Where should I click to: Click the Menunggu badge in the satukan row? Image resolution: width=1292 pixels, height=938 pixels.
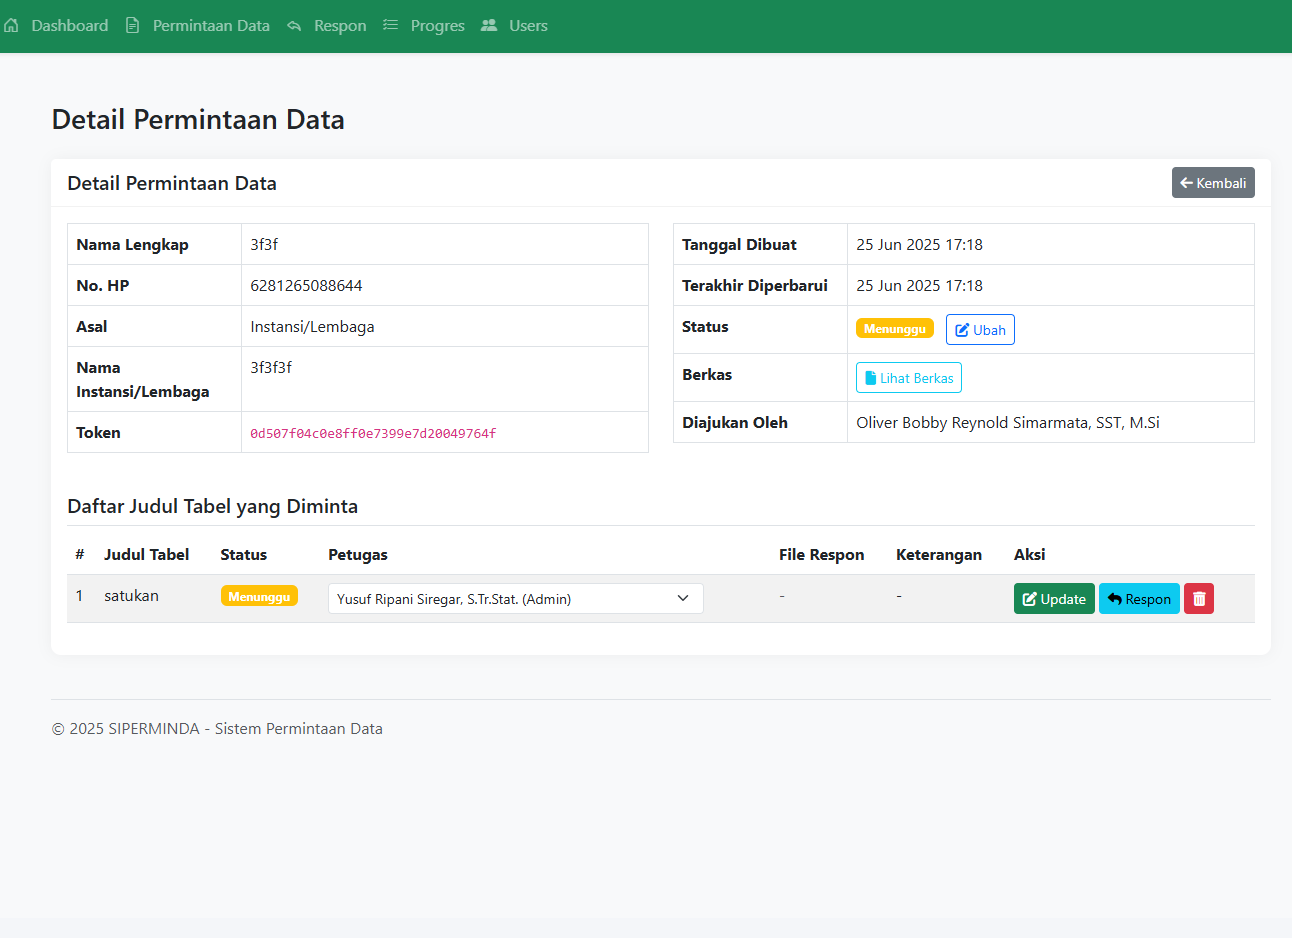pos(259,596)
